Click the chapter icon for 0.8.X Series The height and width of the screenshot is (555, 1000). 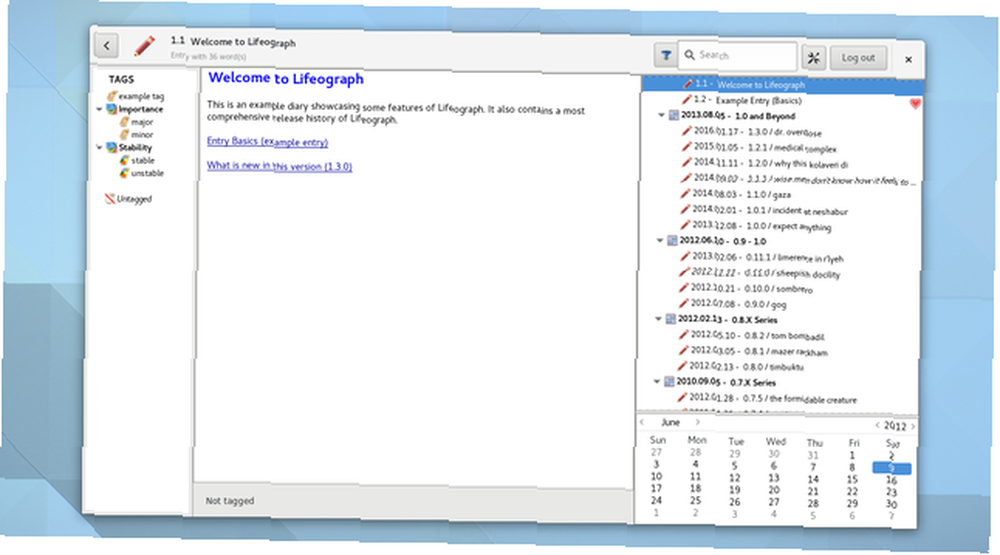[x=670, y=319]
